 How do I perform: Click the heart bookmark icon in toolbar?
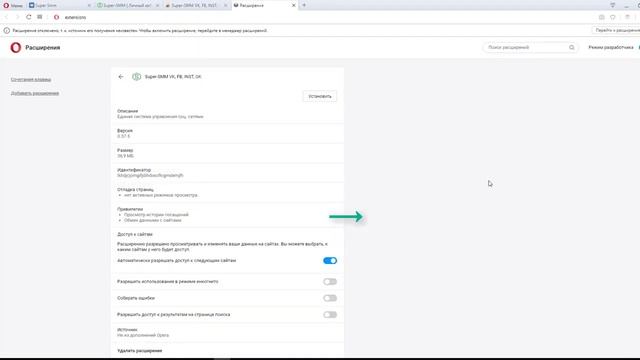click(613, 17)
